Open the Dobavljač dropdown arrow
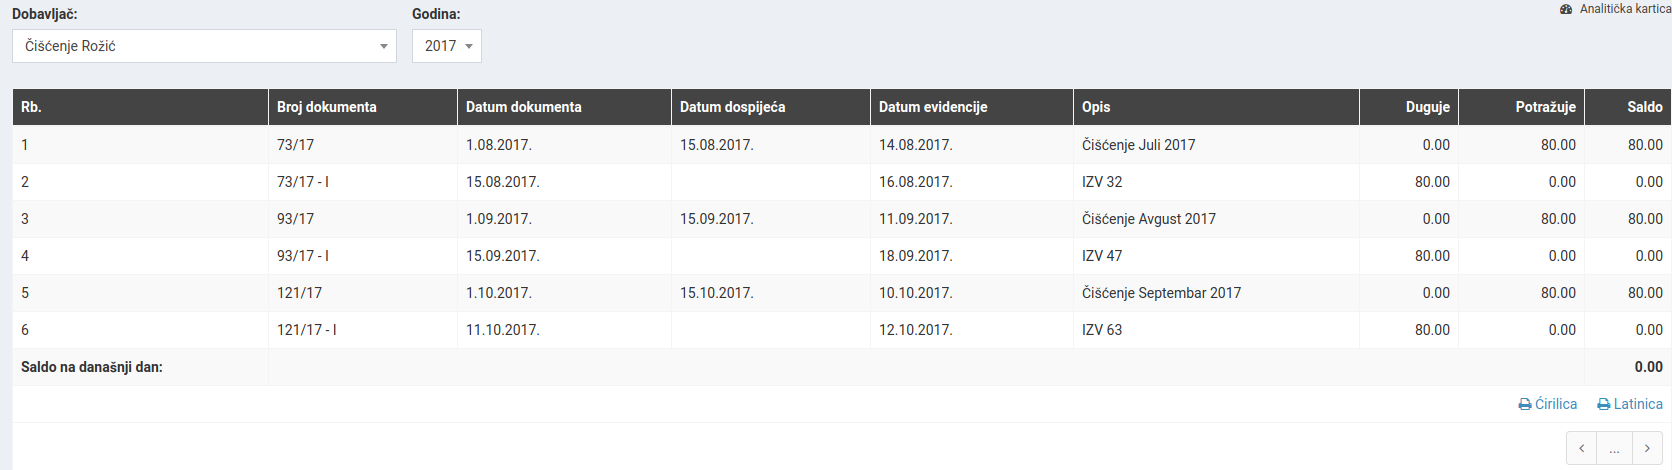Viewport: 1672px width, 470px height. (x=384, y=46)
